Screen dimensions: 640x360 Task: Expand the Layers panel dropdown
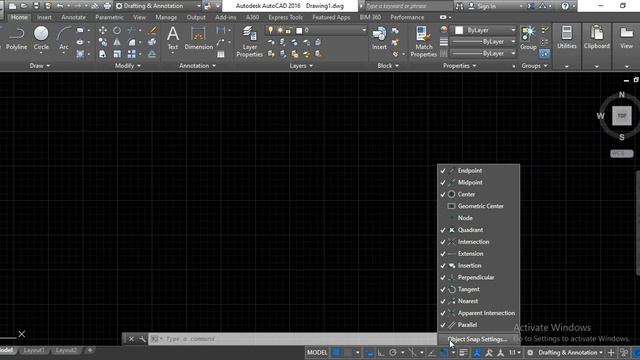(301, 66)
